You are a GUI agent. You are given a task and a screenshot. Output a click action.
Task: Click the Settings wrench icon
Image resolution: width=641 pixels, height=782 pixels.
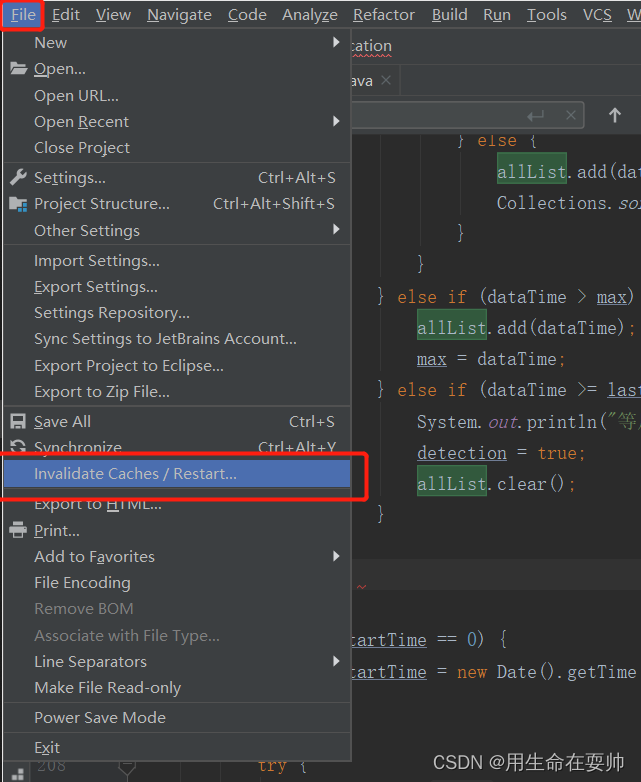coord(18,177)
